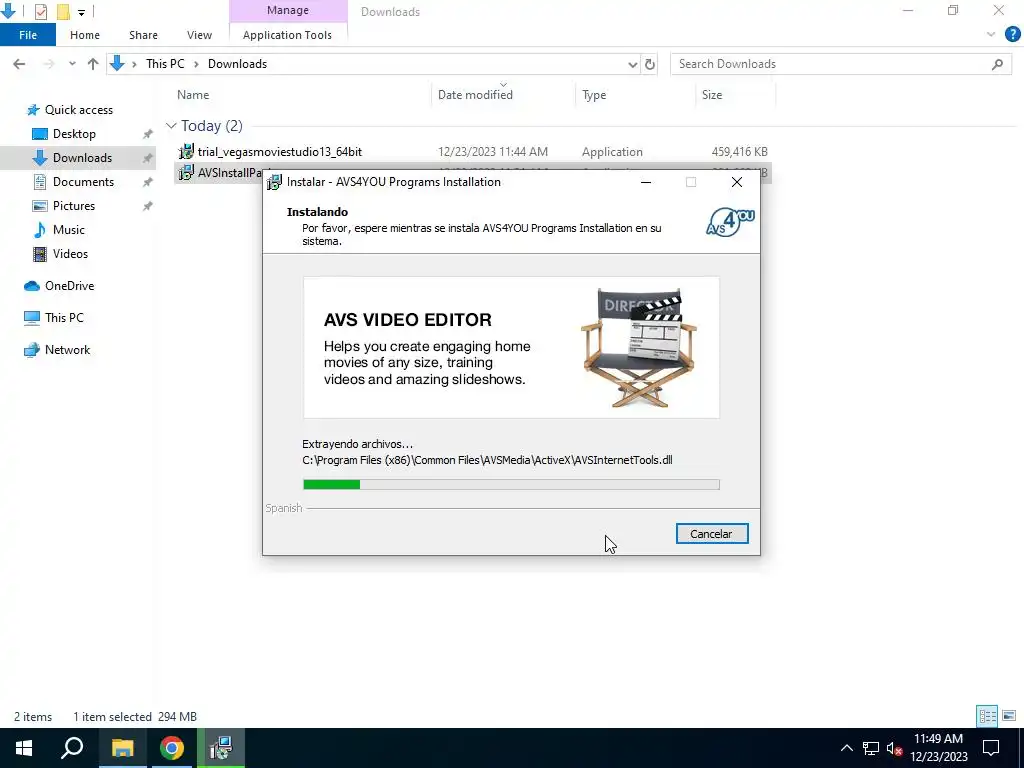The image size is (1024, 768).
Task: Open Google Chrome from the taskbar
Action: tap(172, 748)
